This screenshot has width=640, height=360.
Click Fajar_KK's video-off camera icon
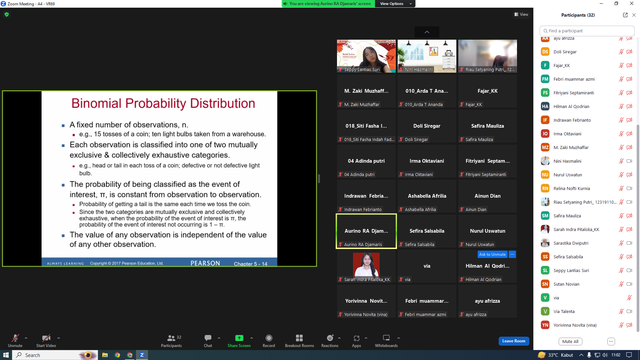click(629, 65)
